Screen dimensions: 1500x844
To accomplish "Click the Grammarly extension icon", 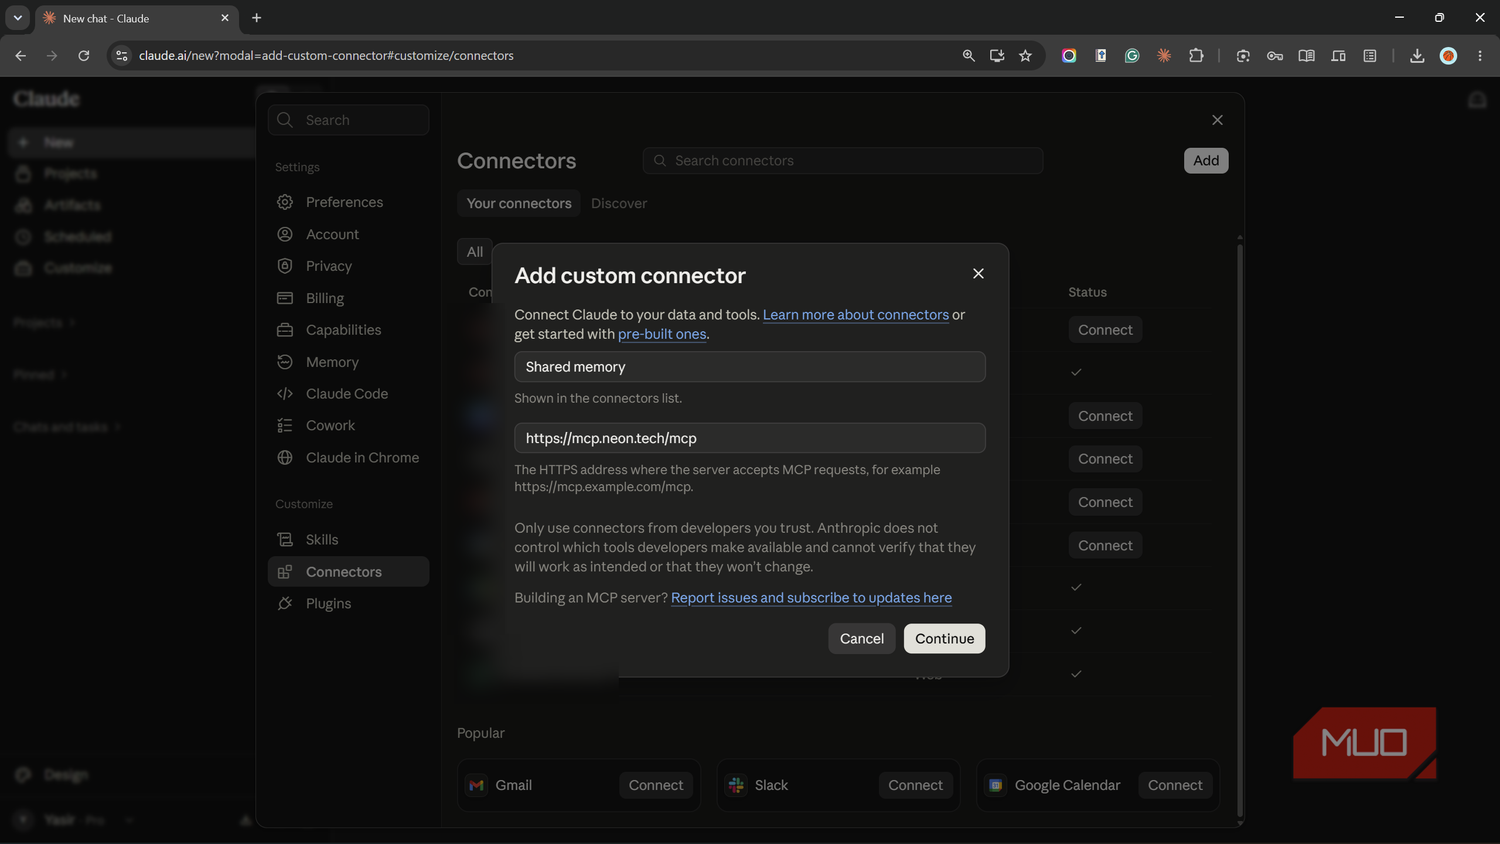I will pyautogui.click(x=1132, y=56).
